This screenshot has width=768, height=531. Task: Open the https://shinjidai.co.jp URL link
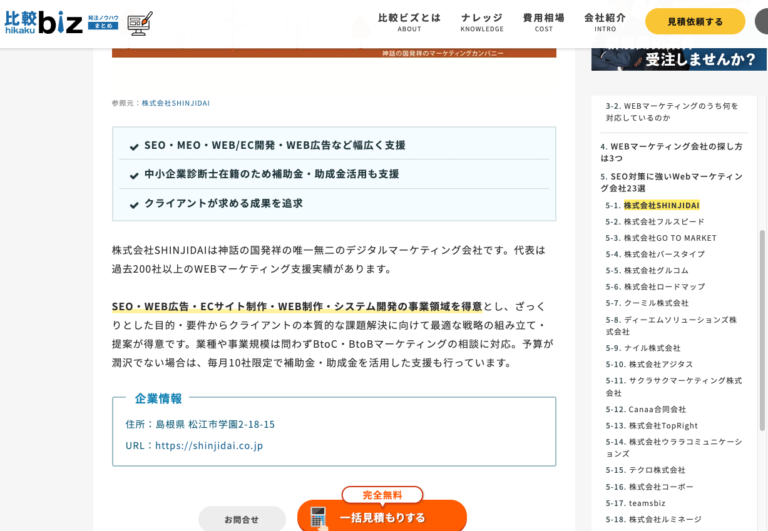tap(209, 445)
